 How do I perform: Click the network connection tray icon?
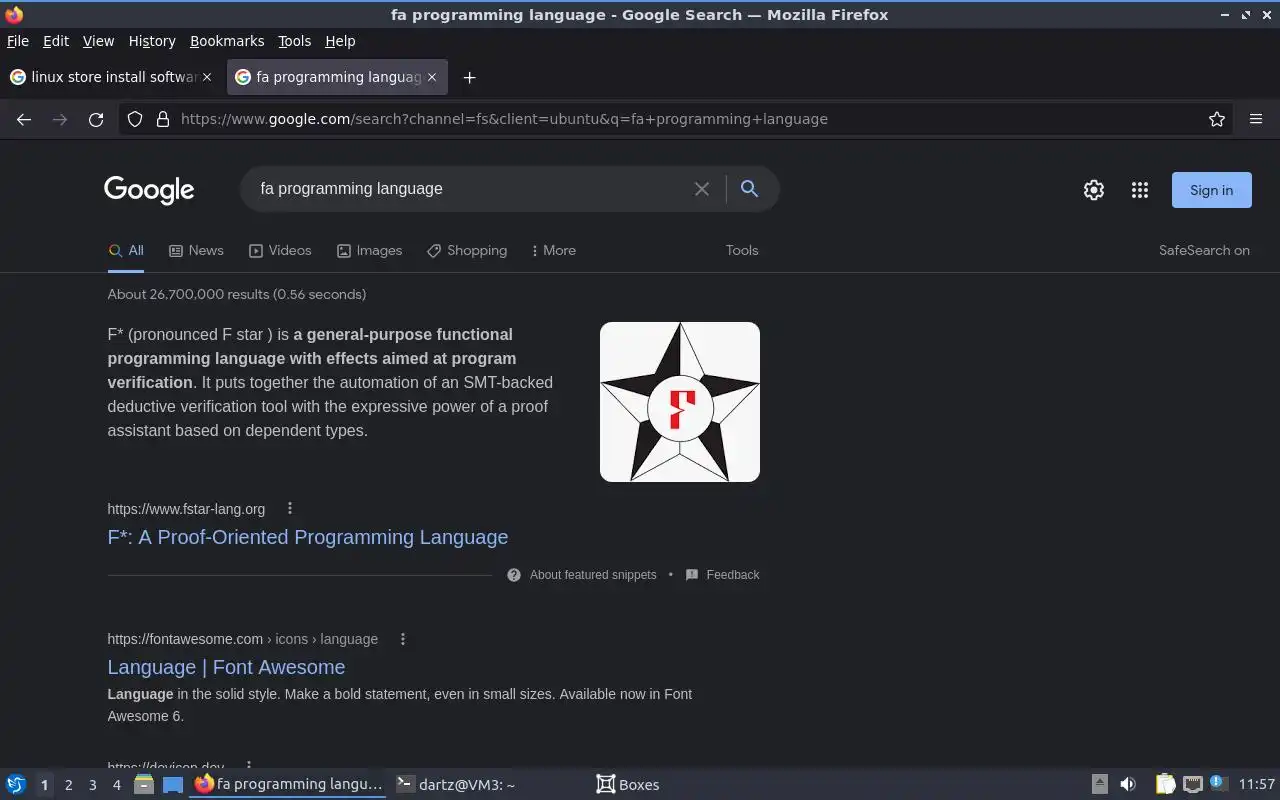click(x=1192, y=785)
